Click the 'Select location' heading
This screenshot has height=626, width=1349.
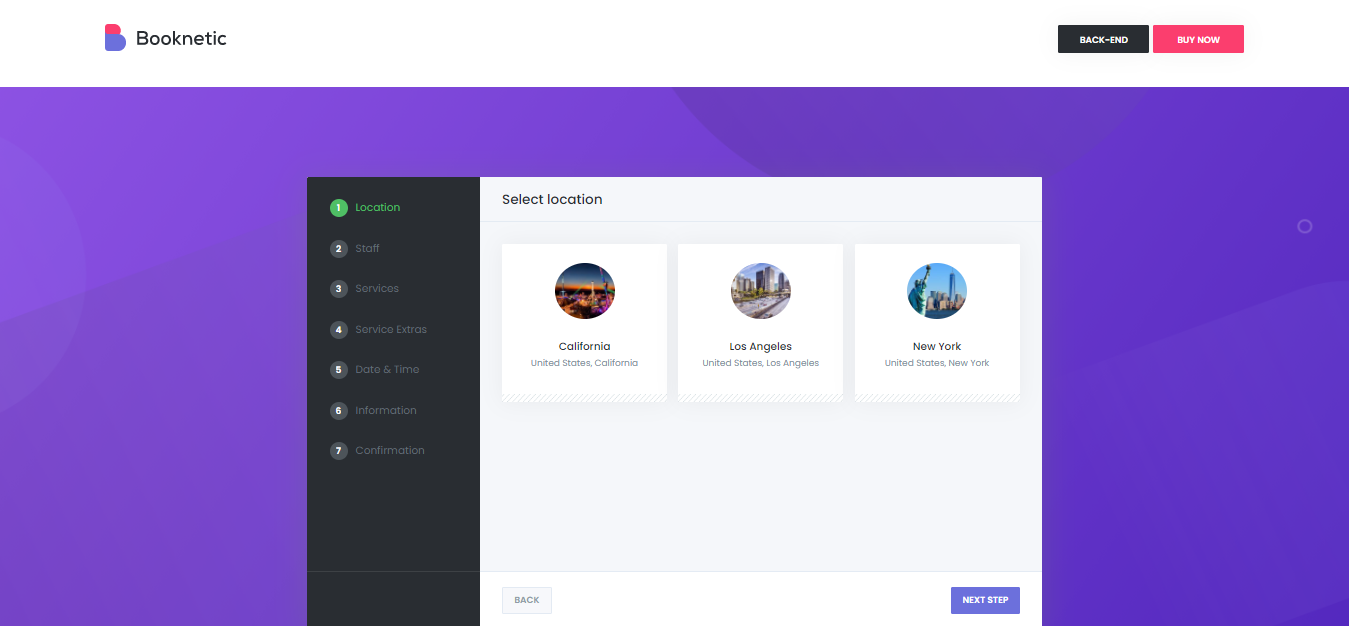552,199
